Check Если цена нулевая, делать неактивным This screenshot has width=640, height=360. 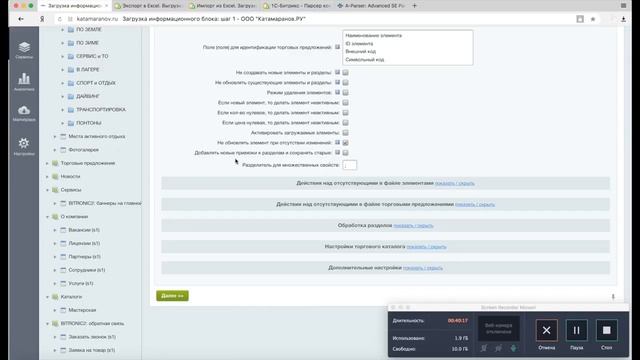345,122
